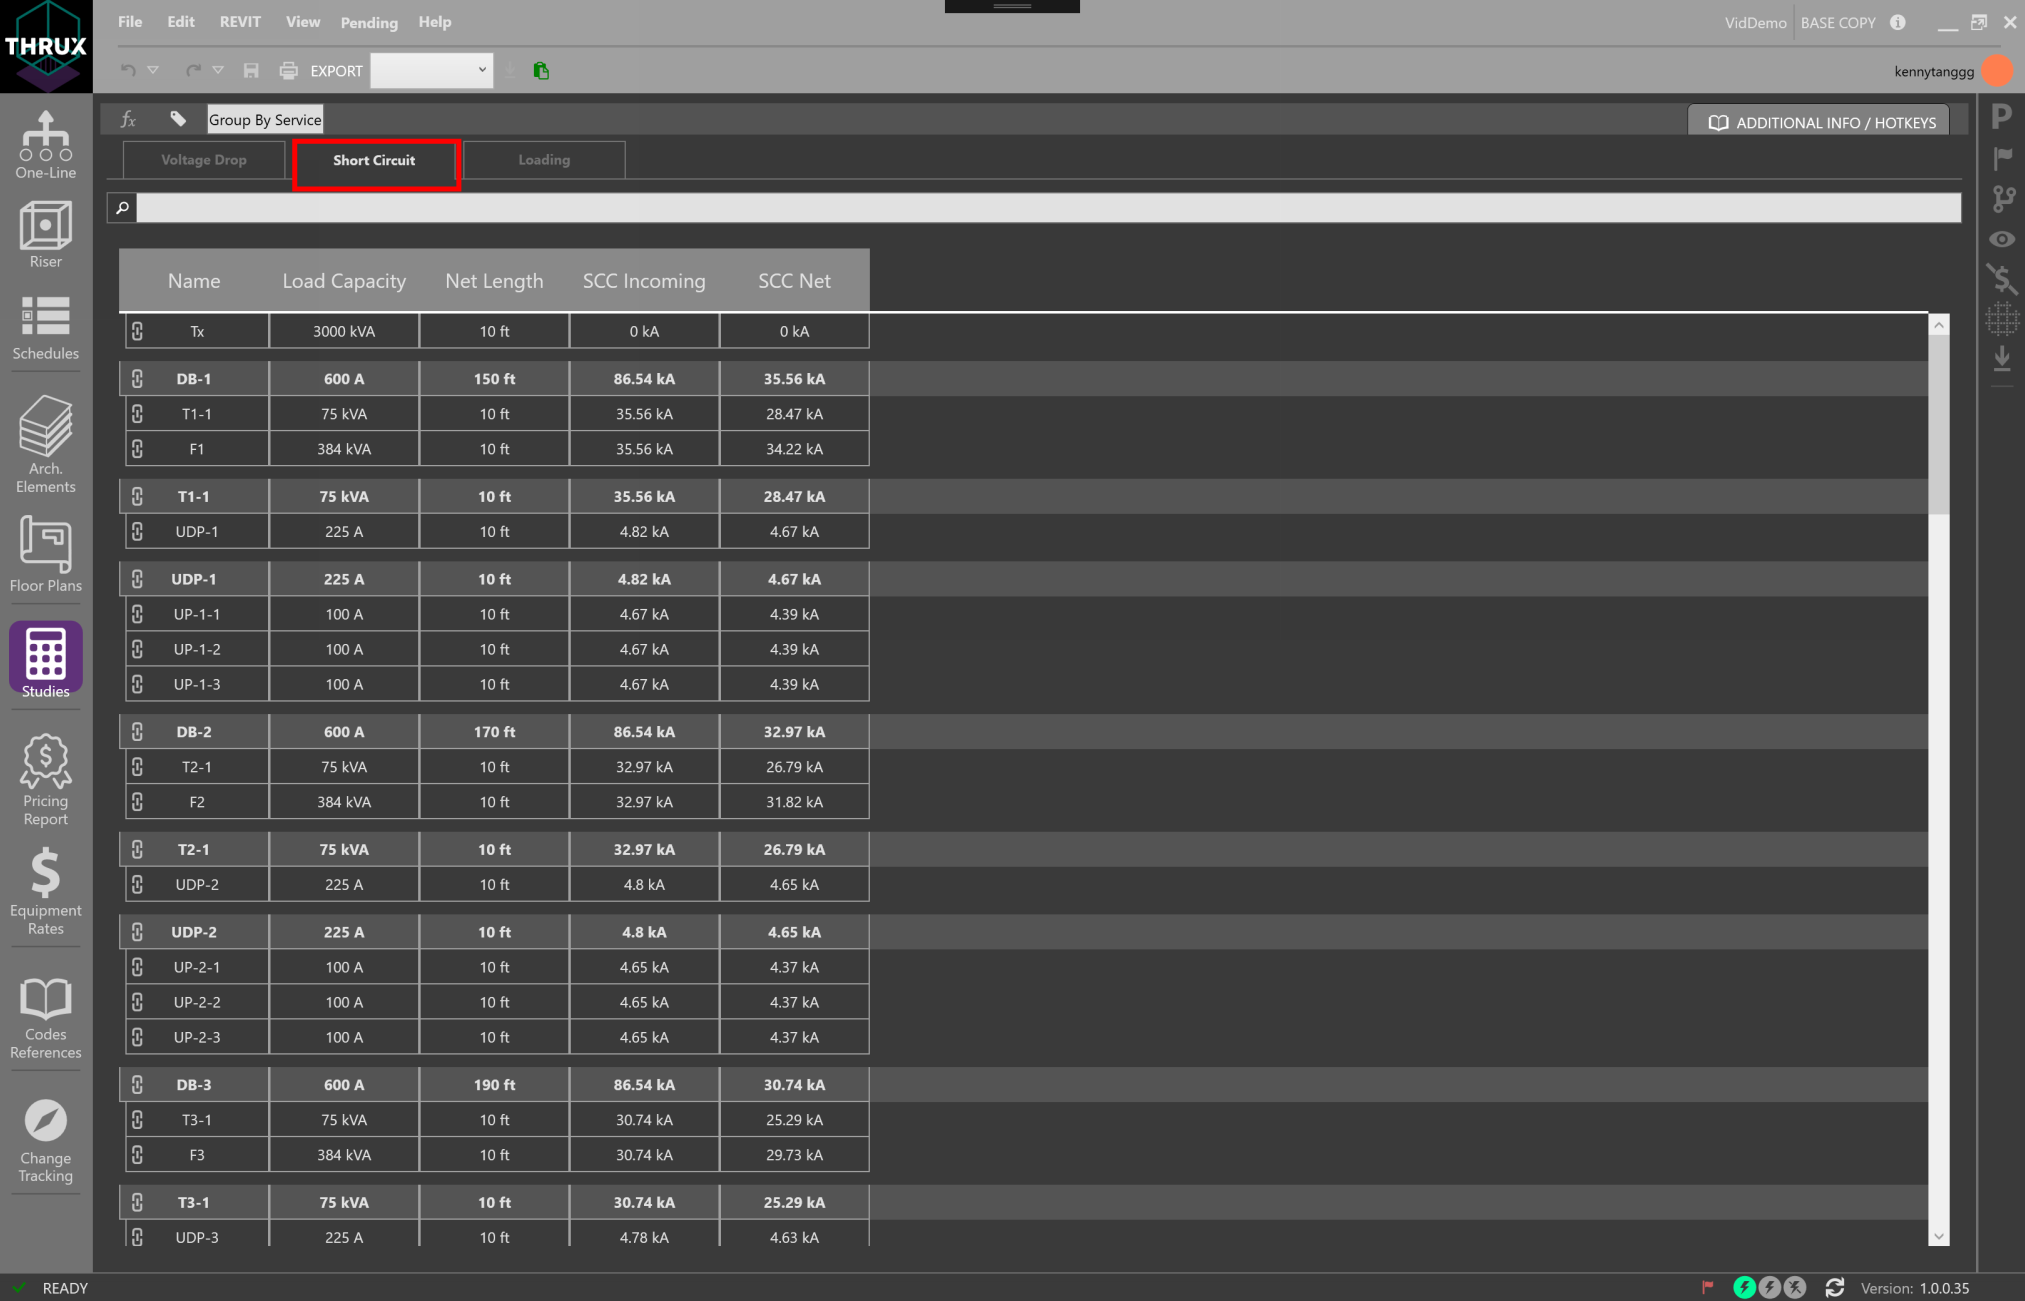Click the print icon in the toolbar
Image resolution: width=2025 pixels, height=1301 pixels.
(288, 70)
